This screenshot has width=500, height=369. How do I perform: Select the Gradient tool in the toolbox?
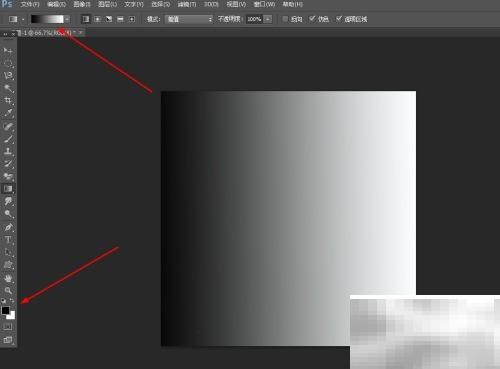8,189
